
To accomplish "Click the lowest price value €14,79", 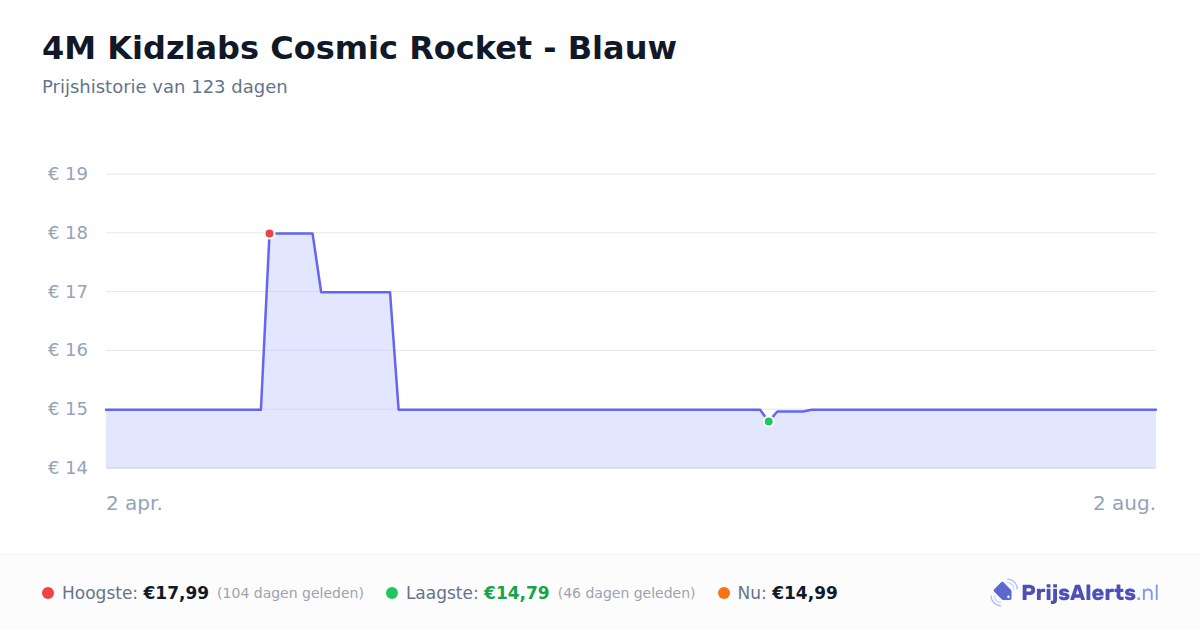I will coord(517,593).
